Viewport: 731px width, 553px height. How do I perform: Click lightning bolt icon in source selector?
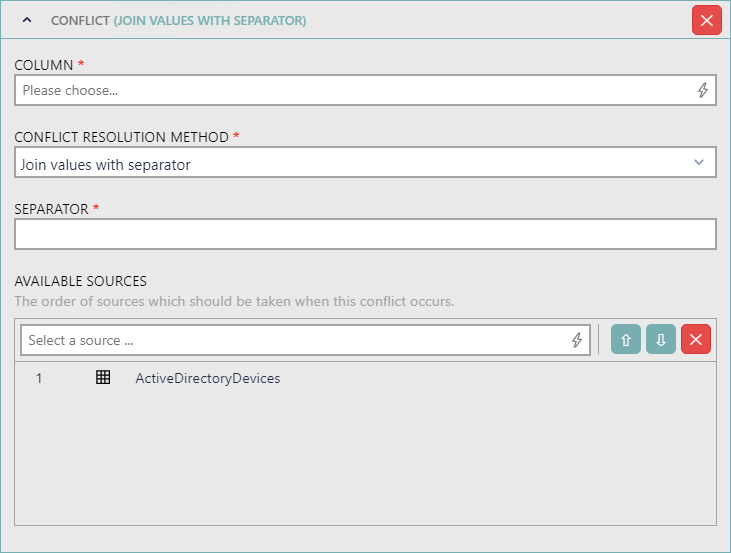577,340
